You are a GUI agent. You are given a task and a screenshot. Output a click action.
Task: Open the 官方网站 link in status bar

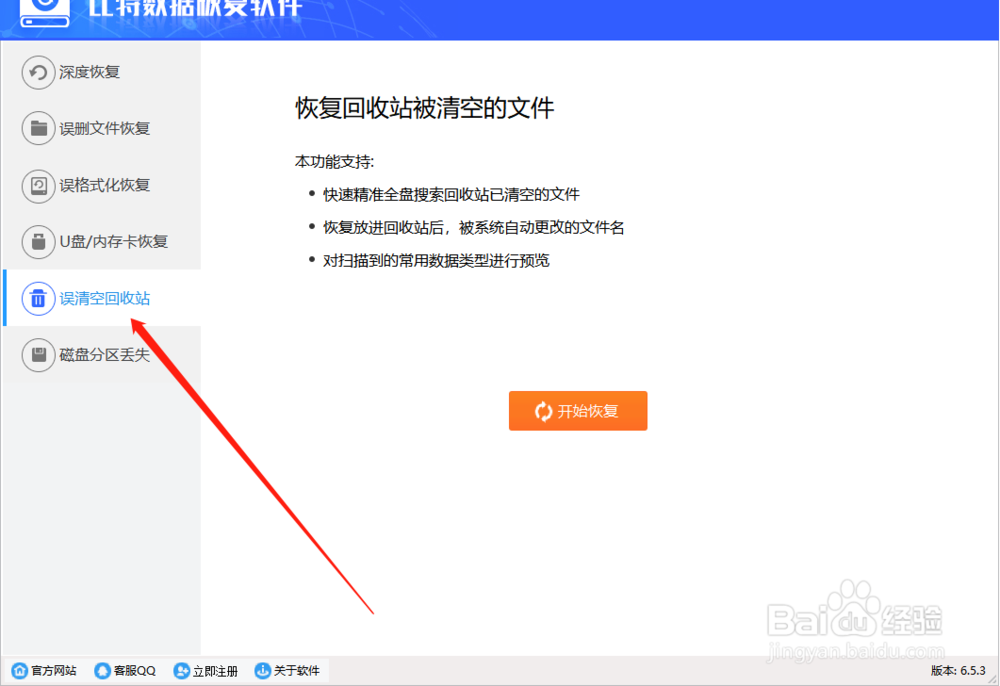pos(48,671)
